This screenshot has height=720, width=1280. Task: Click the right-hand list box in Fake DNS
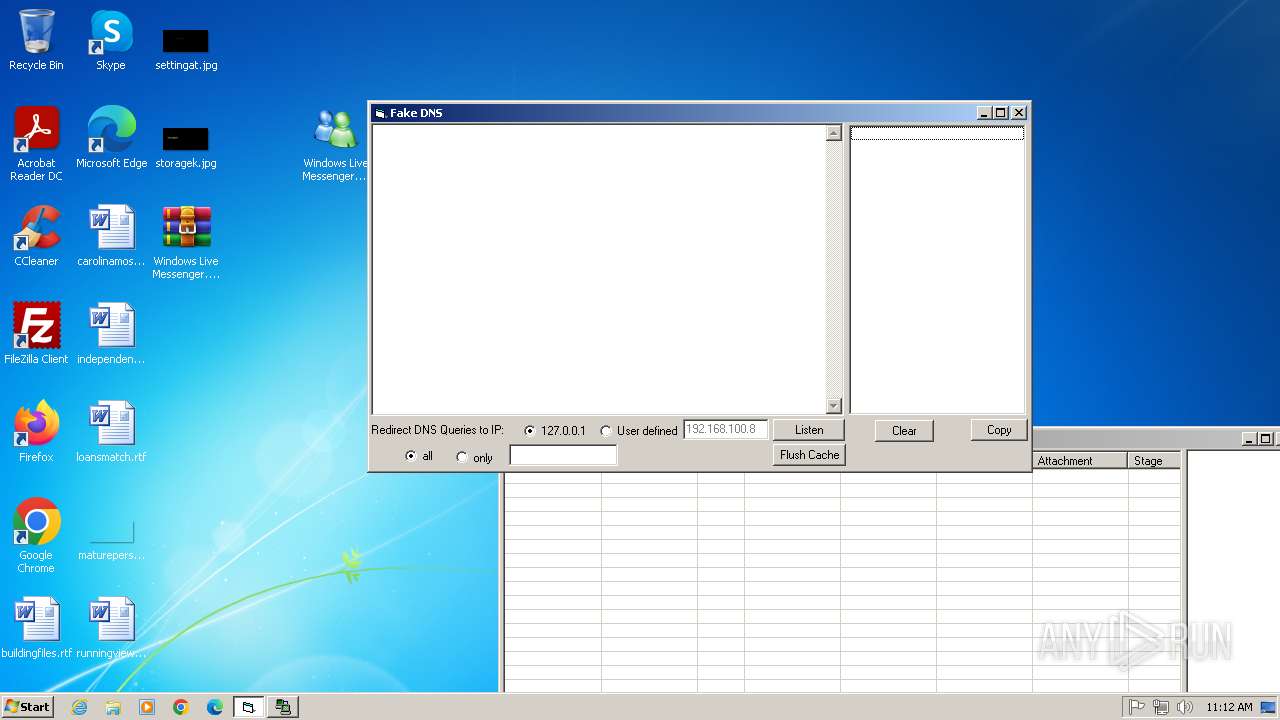click(937, 269)
